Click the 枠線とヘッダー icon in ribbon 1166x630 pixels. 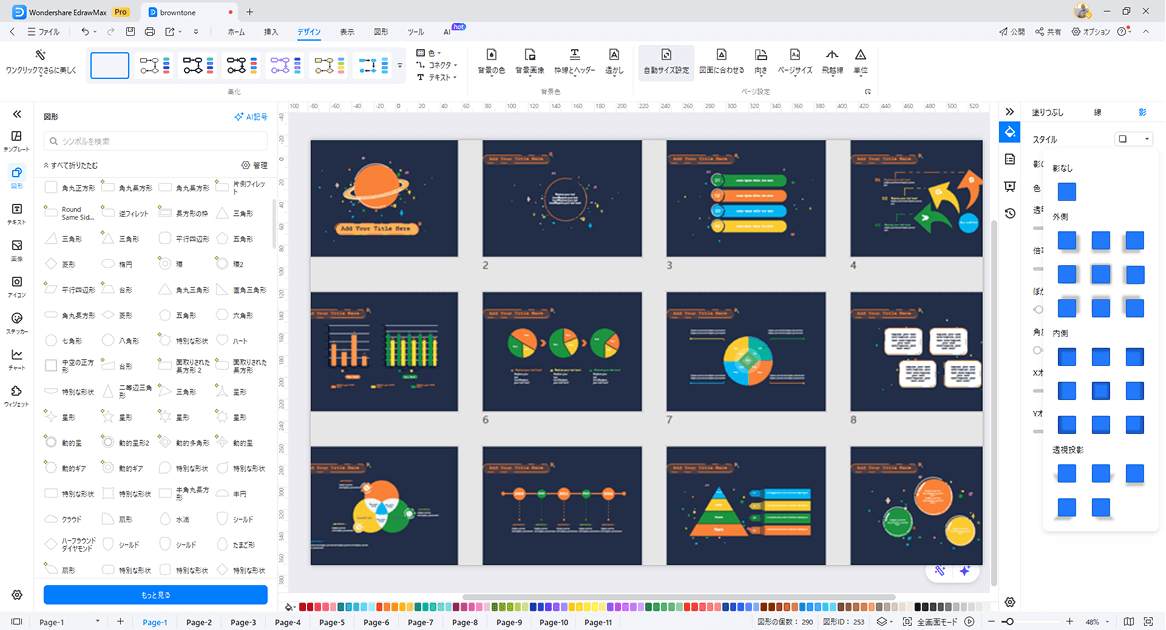(x=574, y=56)
